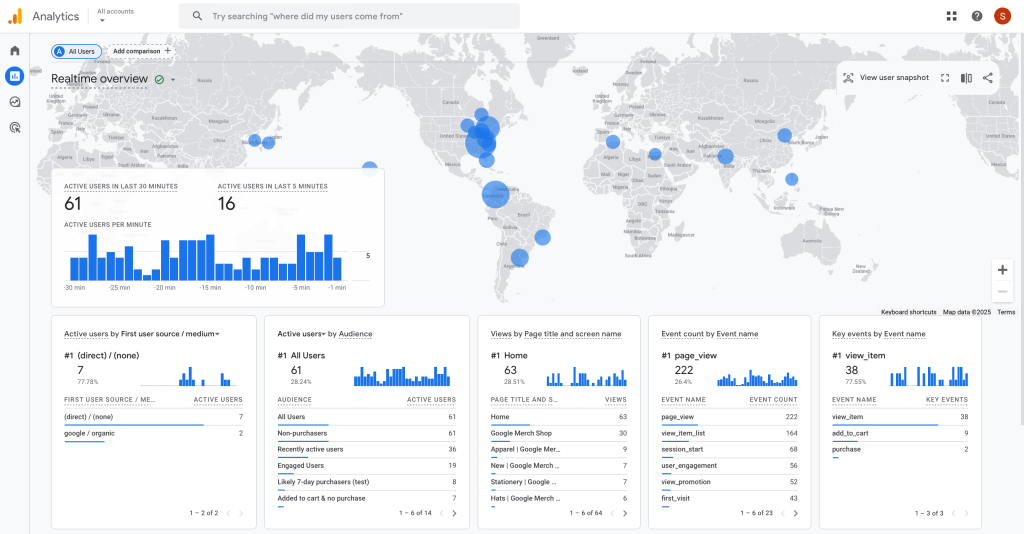Open the Explore icon in sidebar
This screenshot has height=534, width=1024.
[x=15, y=102]
